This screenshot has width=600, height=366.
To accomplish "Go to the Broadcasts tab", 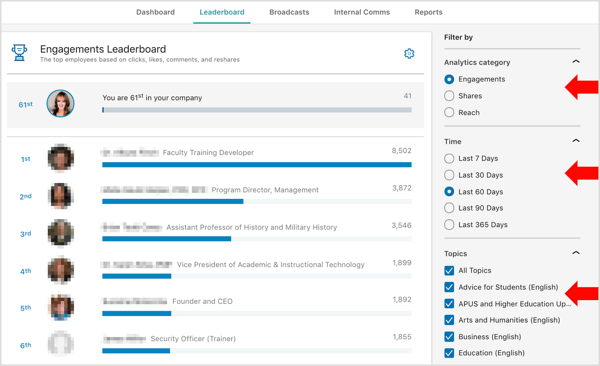I will [x=289, y=12].
